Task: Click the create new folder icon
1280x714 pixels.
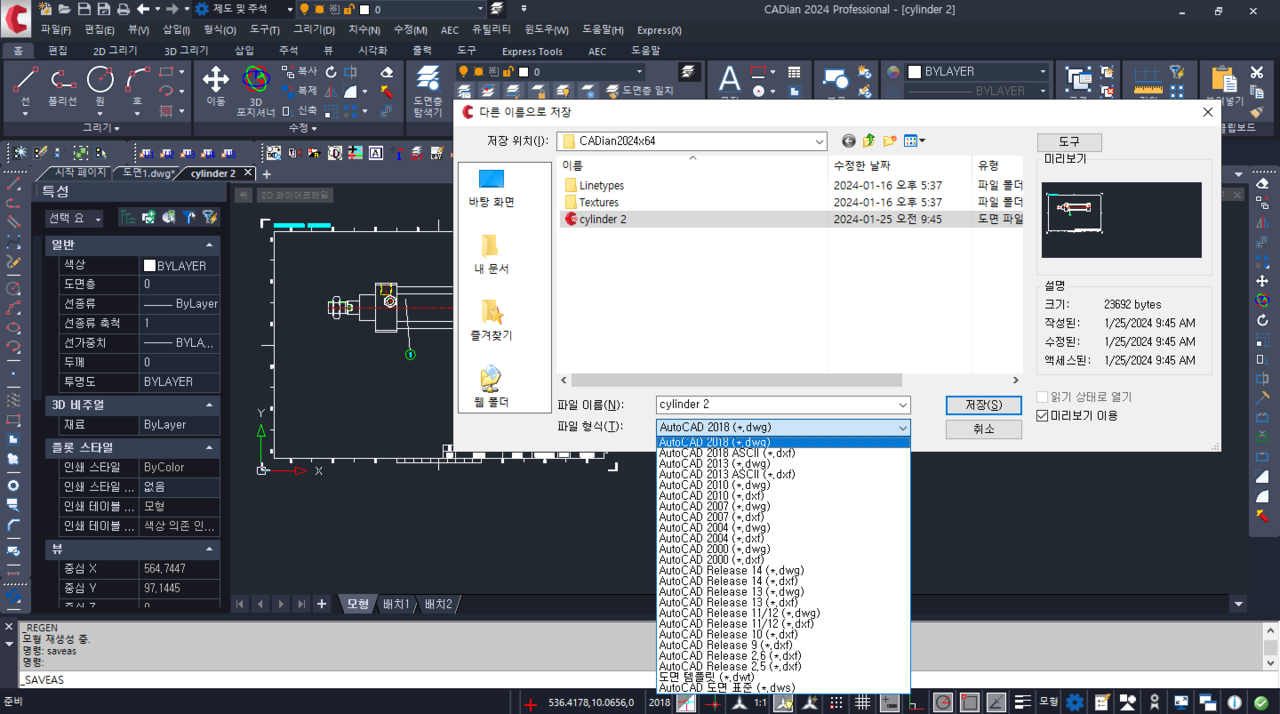Action: click(x=890, y=141)
